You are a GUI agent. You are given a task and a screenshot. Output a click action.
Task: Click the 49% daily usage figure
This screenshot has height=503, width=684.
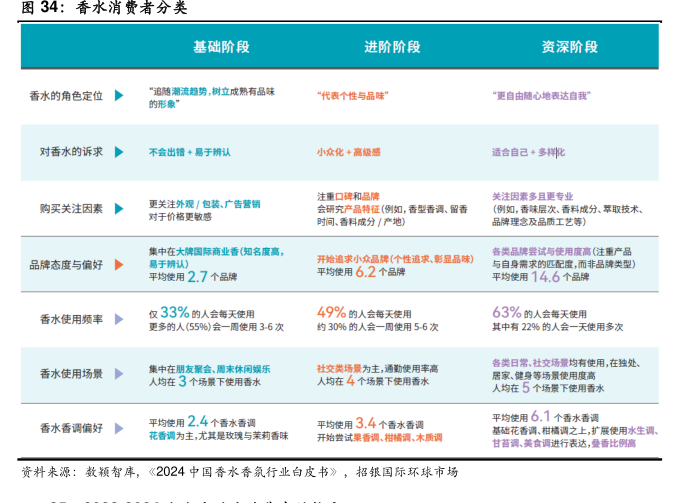[331, 311]
